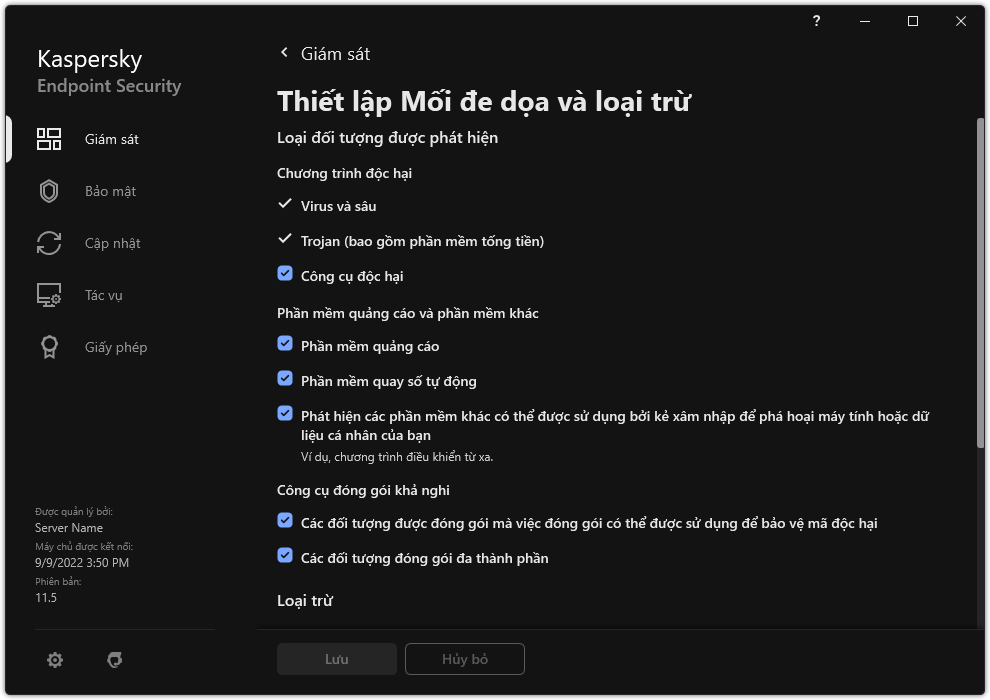Open the Tác vụ tasks icon
The width and height of the screenshot is (990, 700).
click(49, 295)
